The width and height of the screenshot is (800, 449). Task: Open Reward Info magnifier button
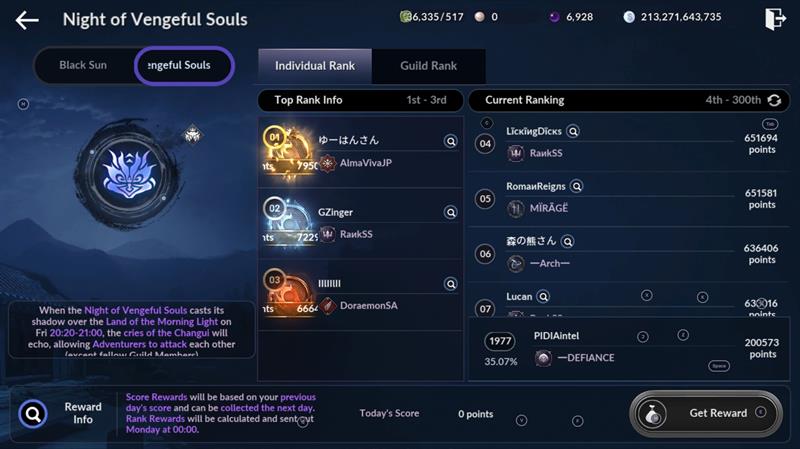point(33,414)
